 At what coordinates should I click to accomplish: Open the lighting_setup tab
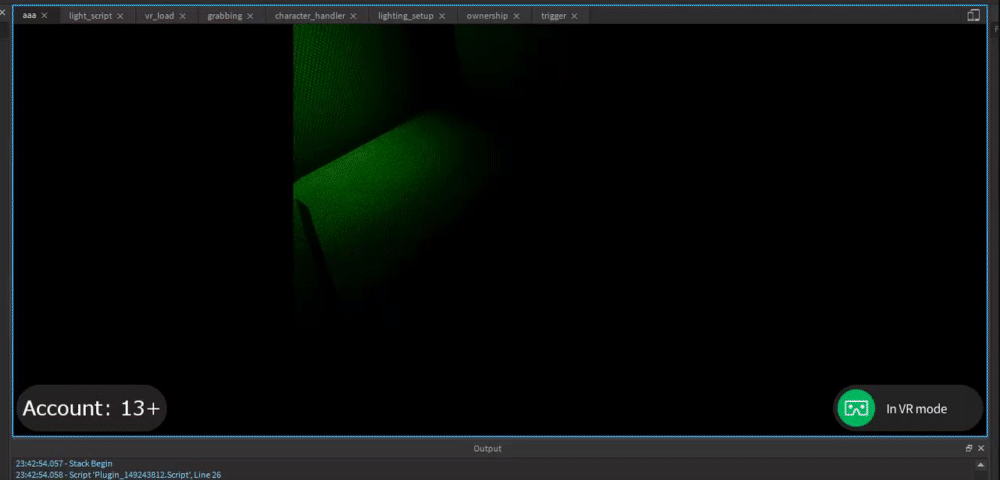[x=406, y=16]
